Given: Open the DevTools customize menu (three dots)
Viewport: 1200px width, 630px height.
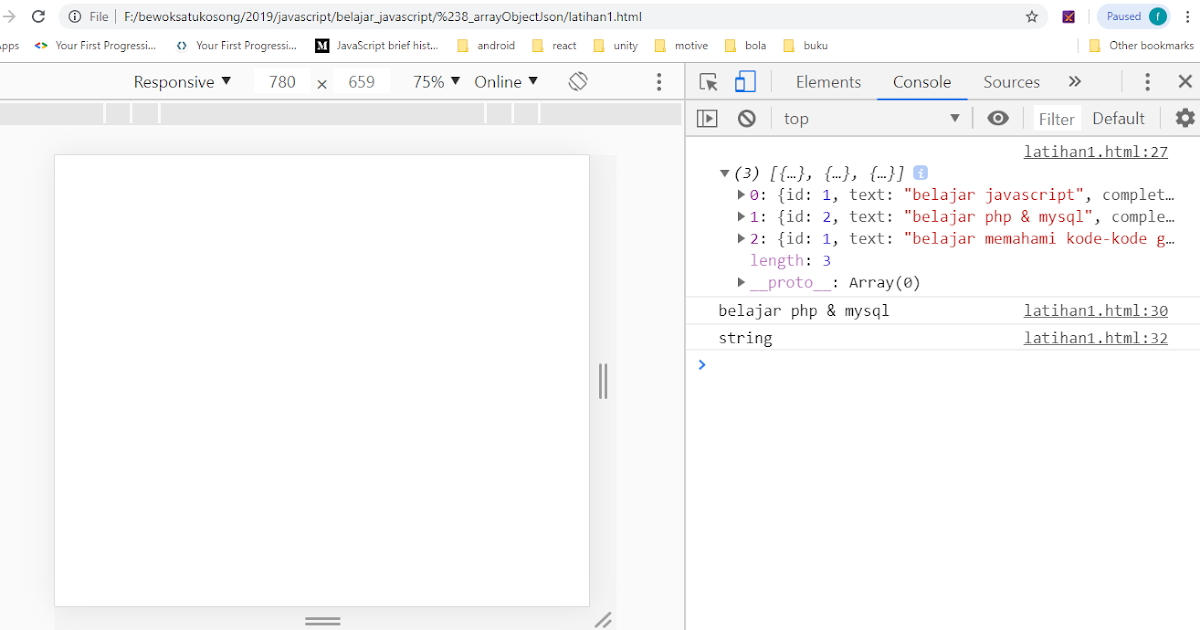Looking at the screenshot, I should point(1147,82).
